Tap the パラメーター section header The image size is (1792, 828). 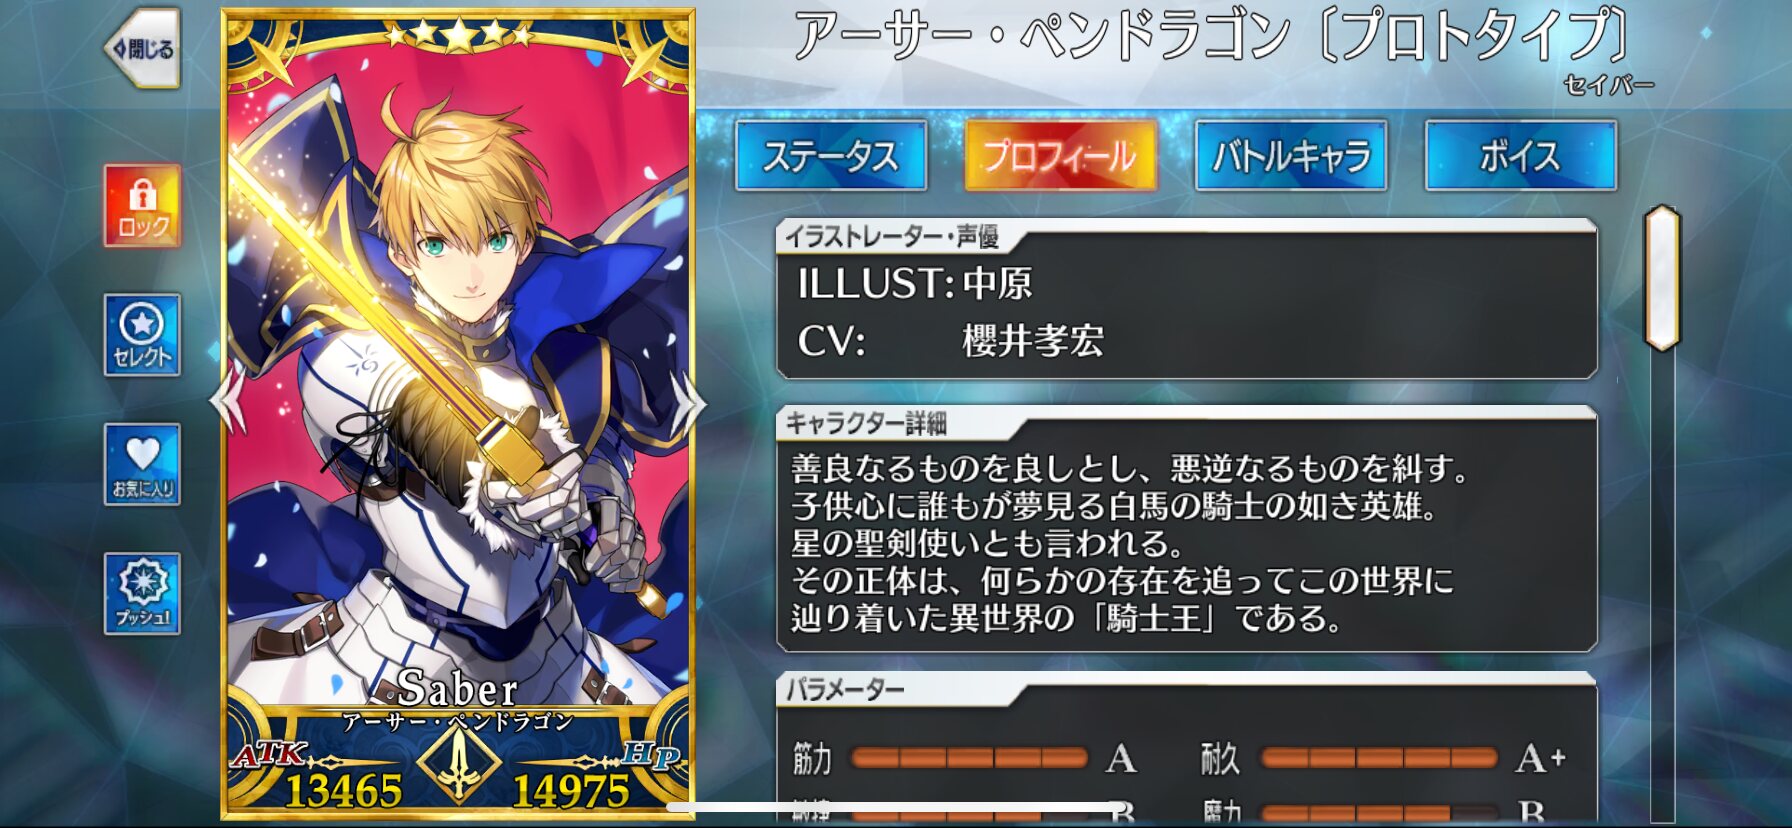pyautogui.click(x=844, y=689)
